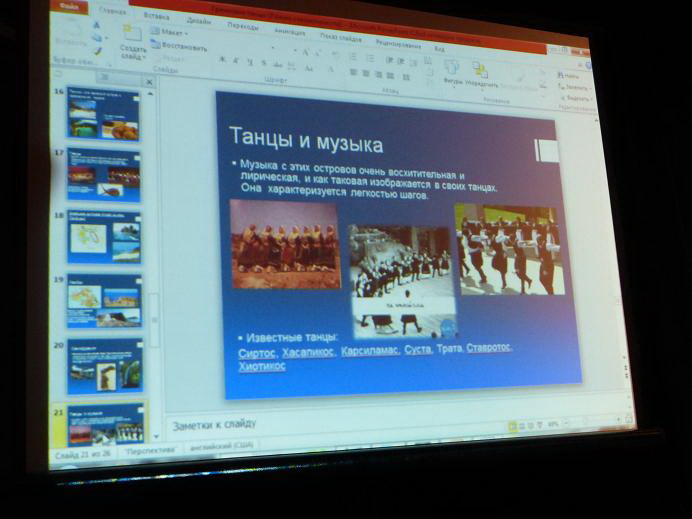
Task: Open the Показ слайдов (Slide Show) tab
Action: tap(341, 38)
